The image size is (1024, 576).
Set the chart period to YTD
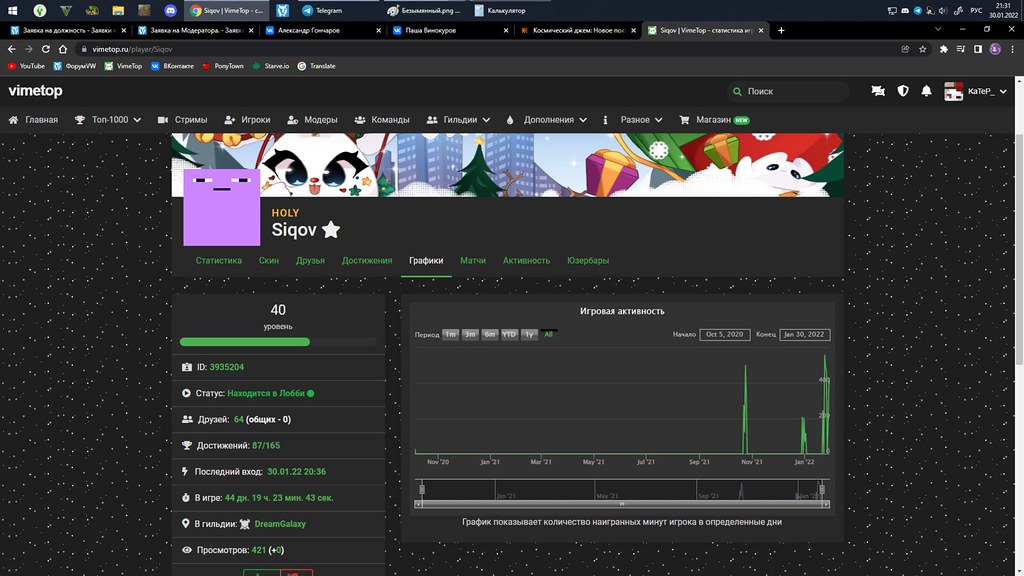tap(509, 334)
